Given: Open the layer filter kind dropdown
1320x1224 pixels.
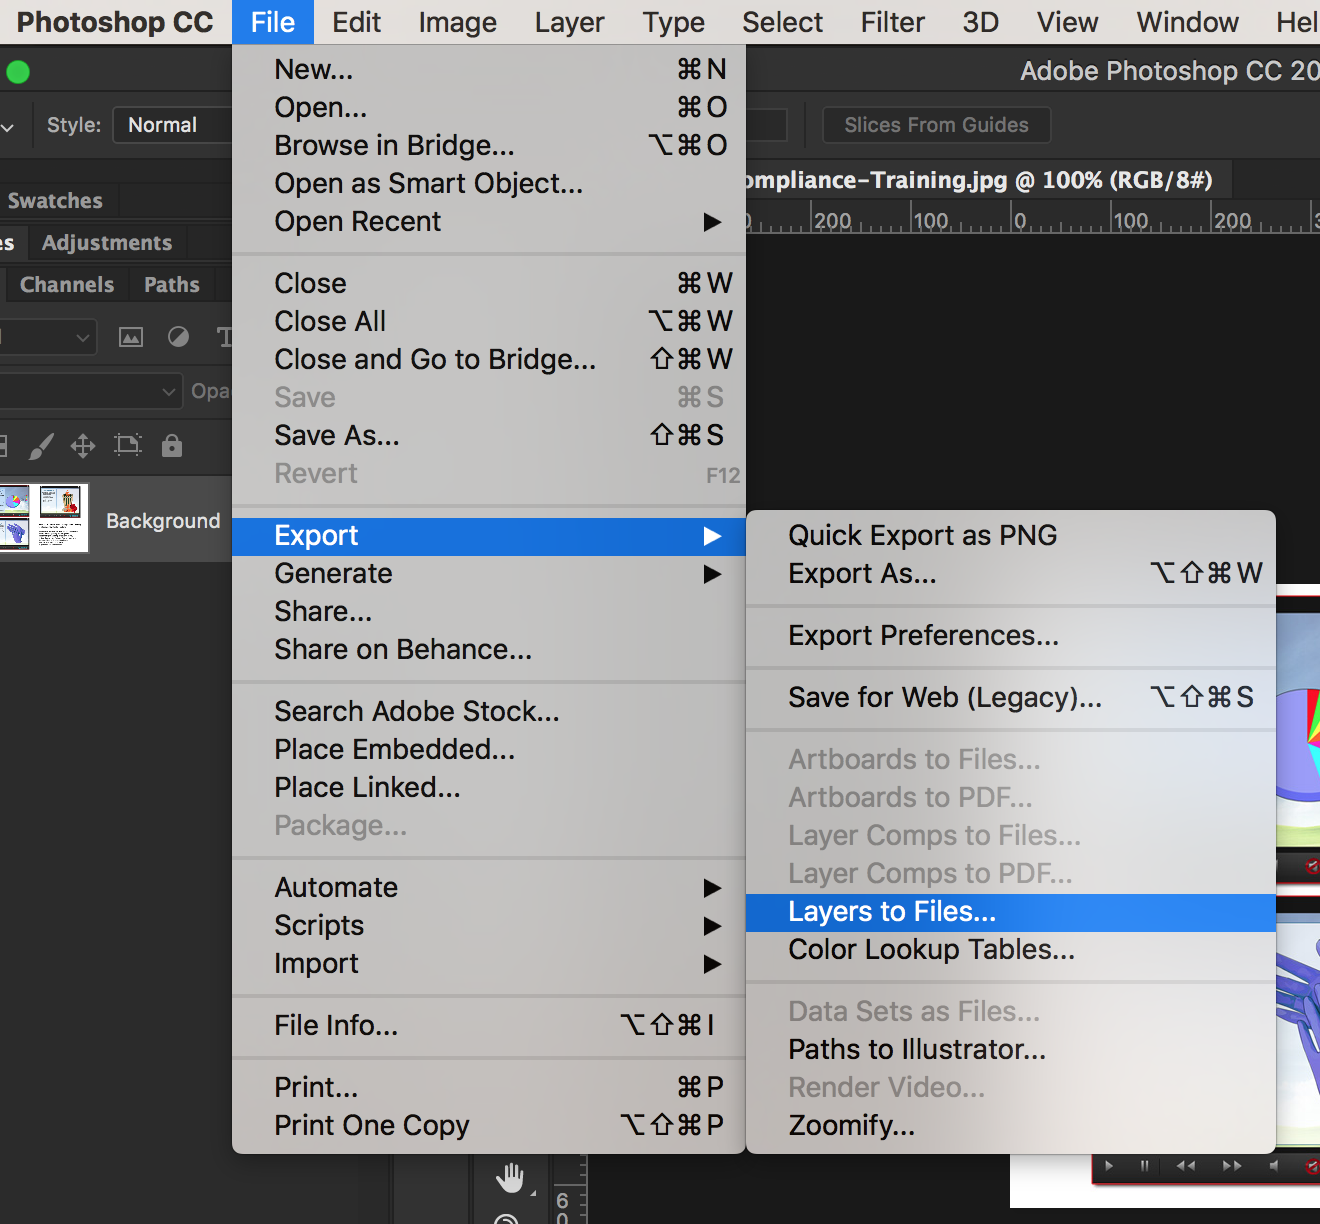Looking at the screenshot, I should pos(48,337).
